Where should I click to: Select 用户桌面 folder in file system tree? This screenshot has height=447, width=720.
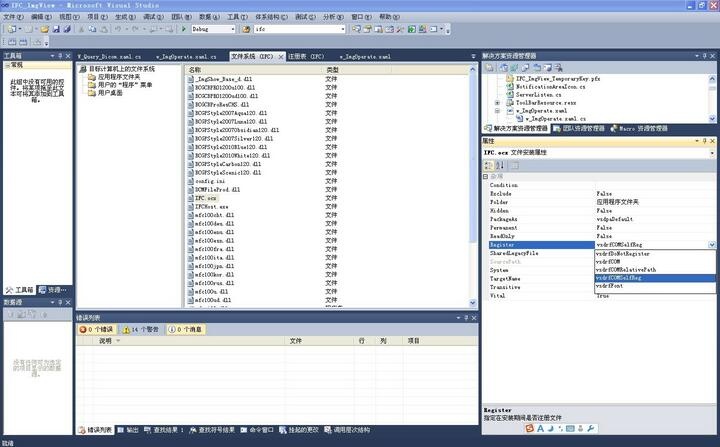click(110, 93)
